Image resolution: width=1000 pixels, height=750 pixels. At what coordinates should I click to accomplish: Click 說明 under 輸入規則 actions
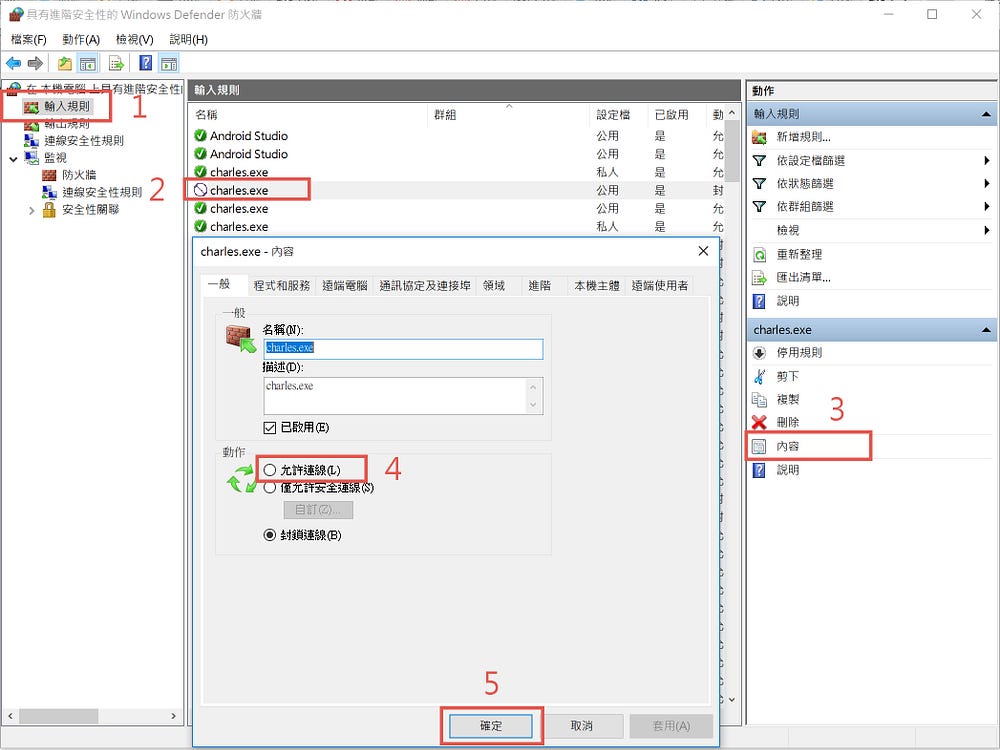(788, 300)
